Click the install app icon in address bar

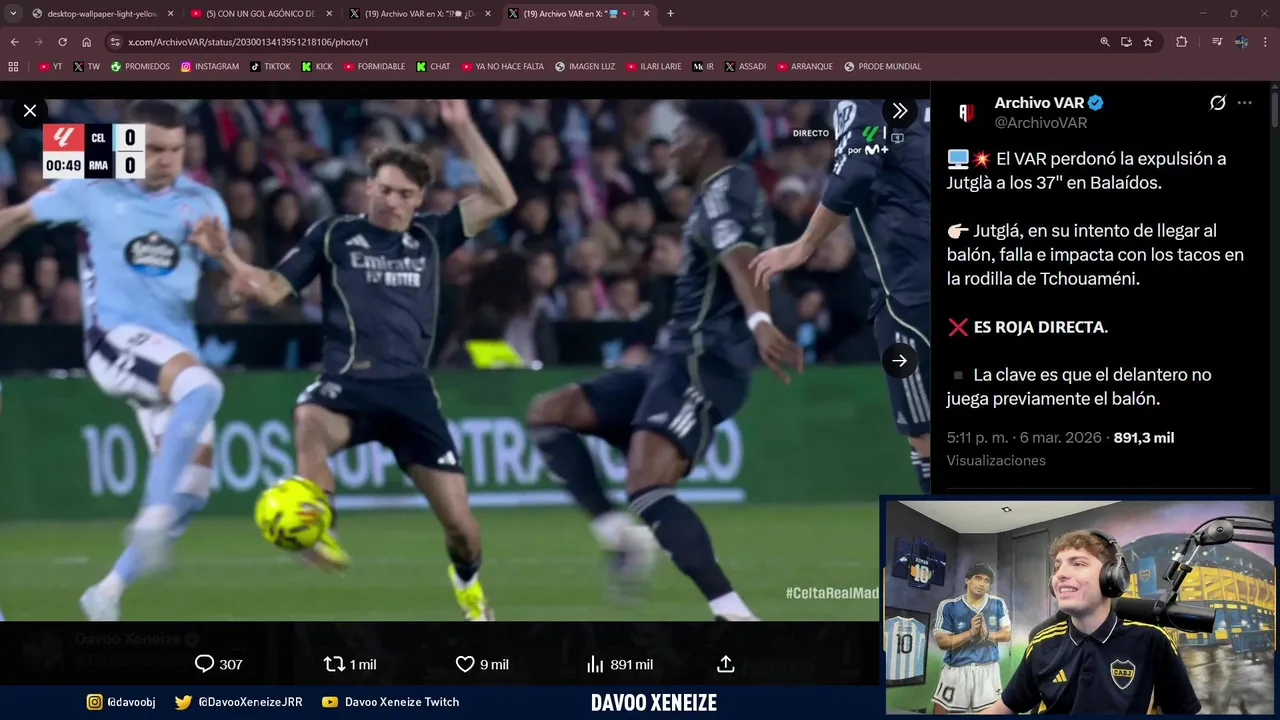pyautogui.click(x=1126, y=42)
